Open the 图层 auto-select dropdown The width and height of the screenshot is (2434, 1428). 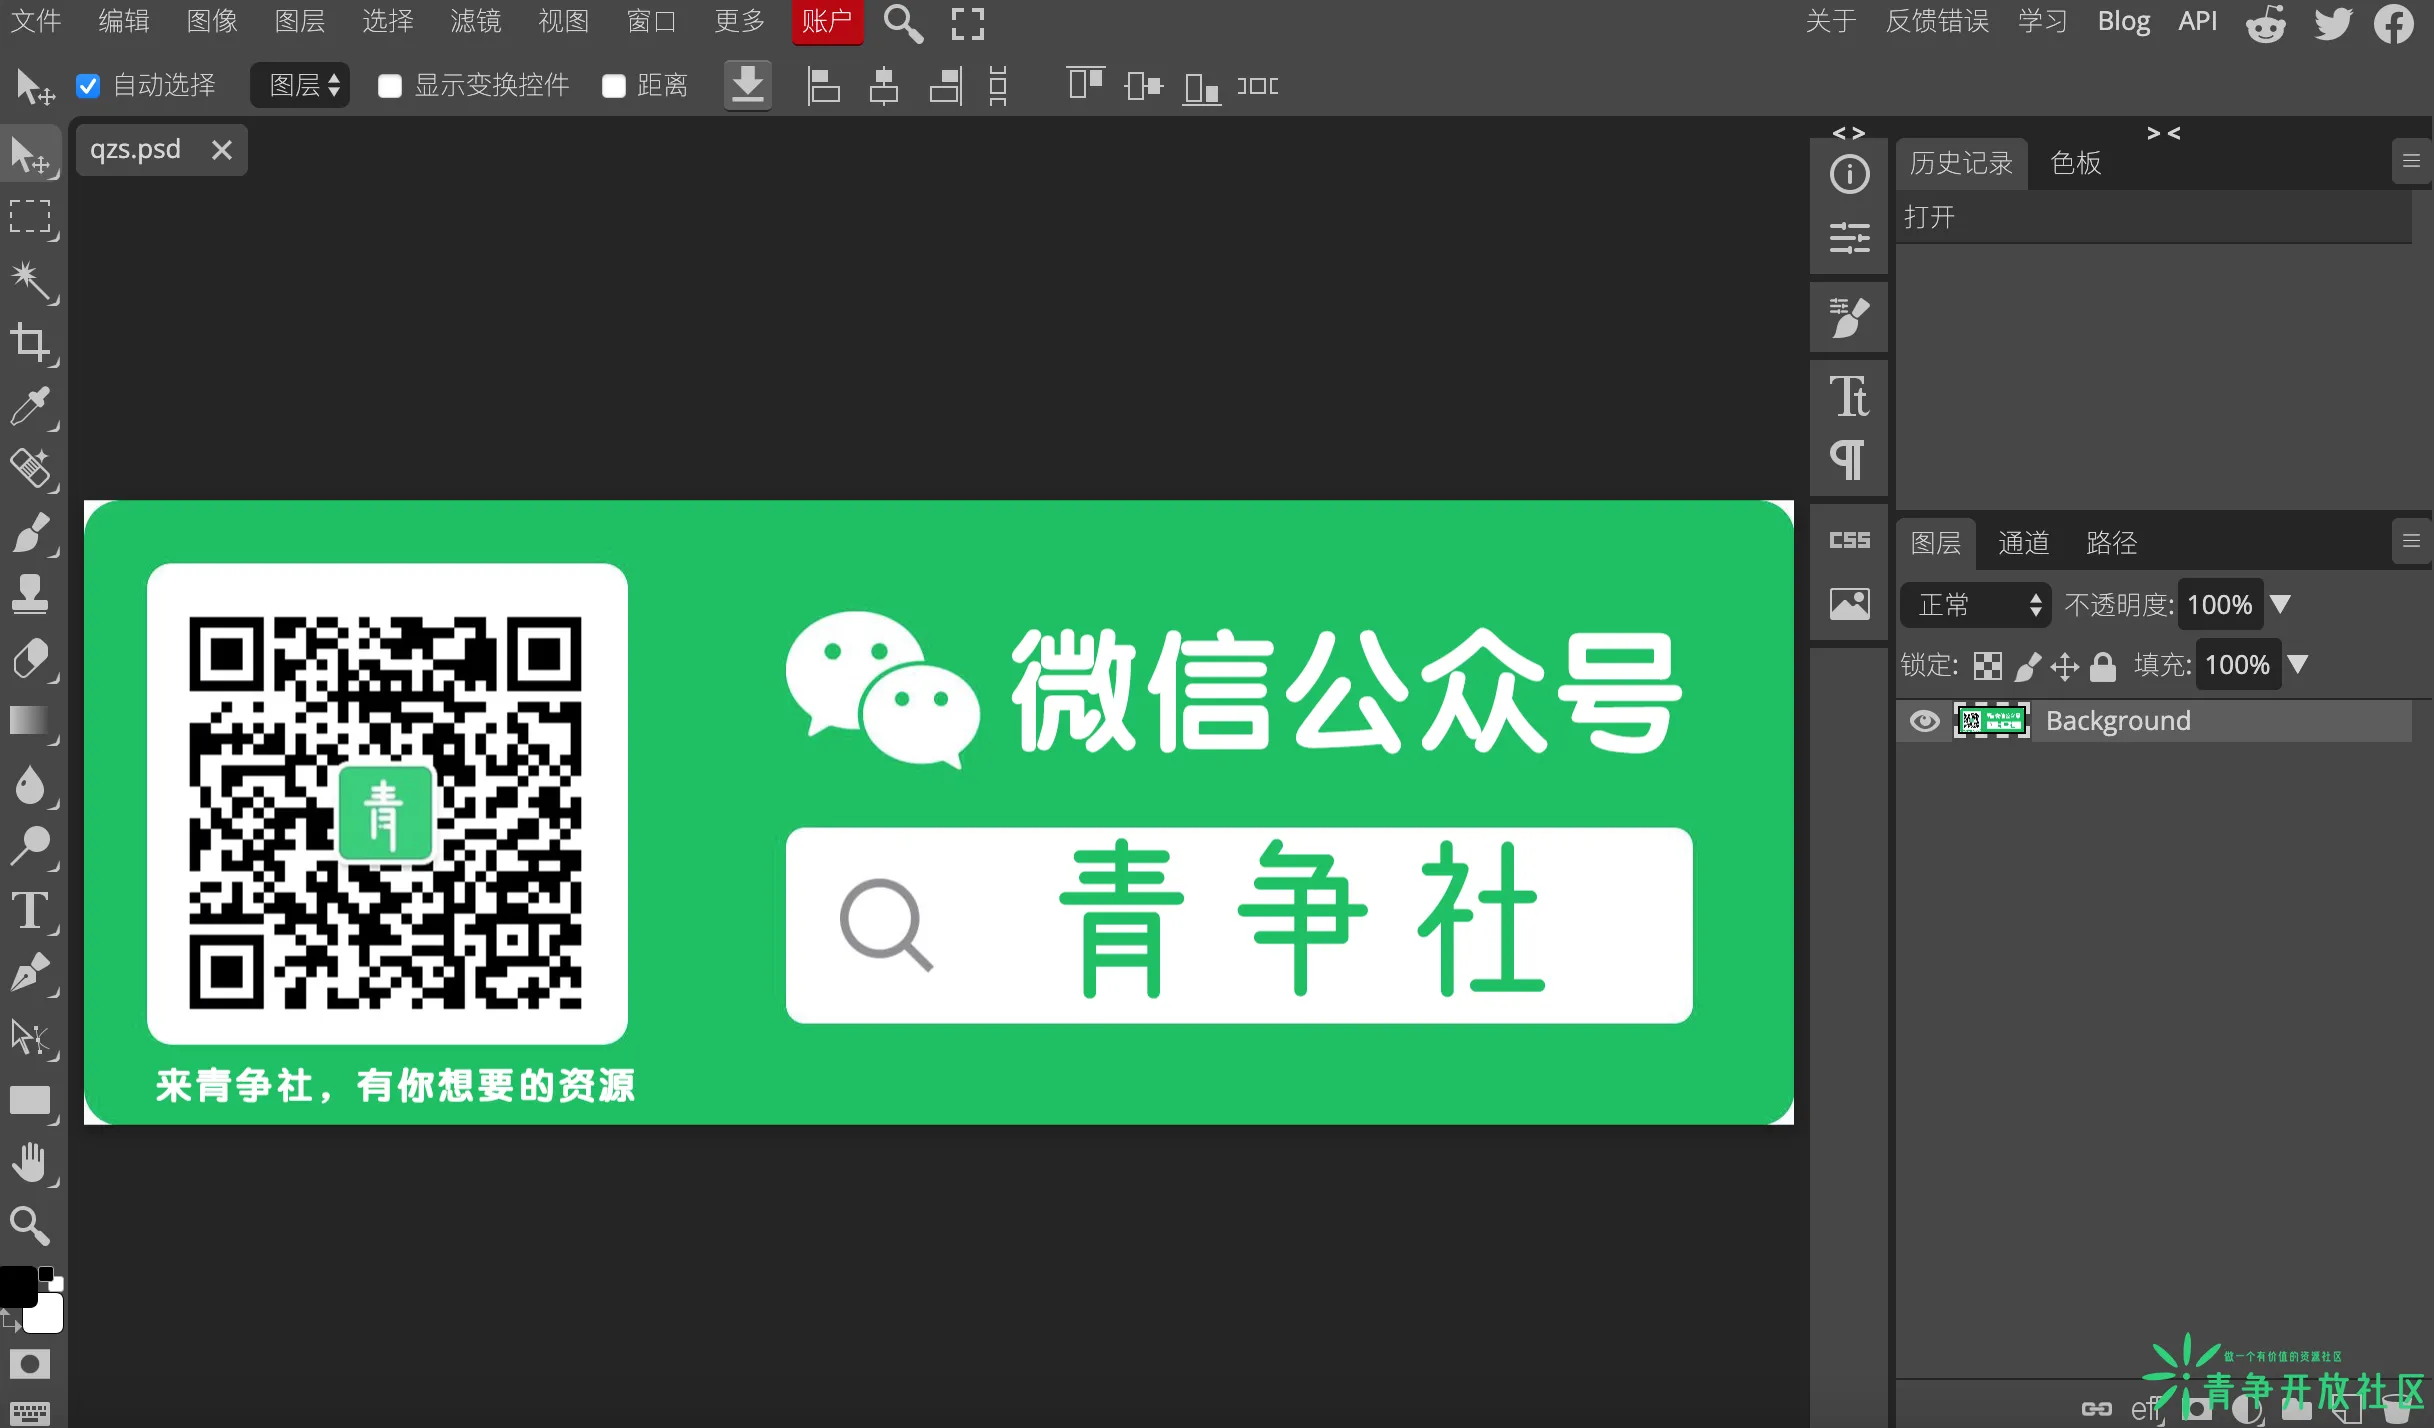[302, 85]
